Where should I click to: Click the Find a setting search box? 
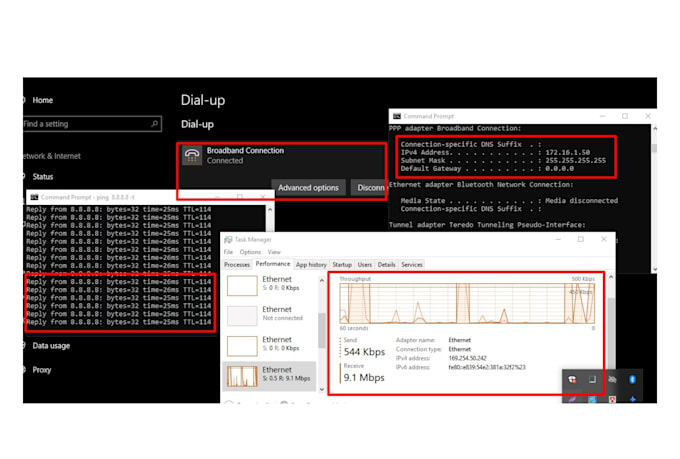pos(92,124)
